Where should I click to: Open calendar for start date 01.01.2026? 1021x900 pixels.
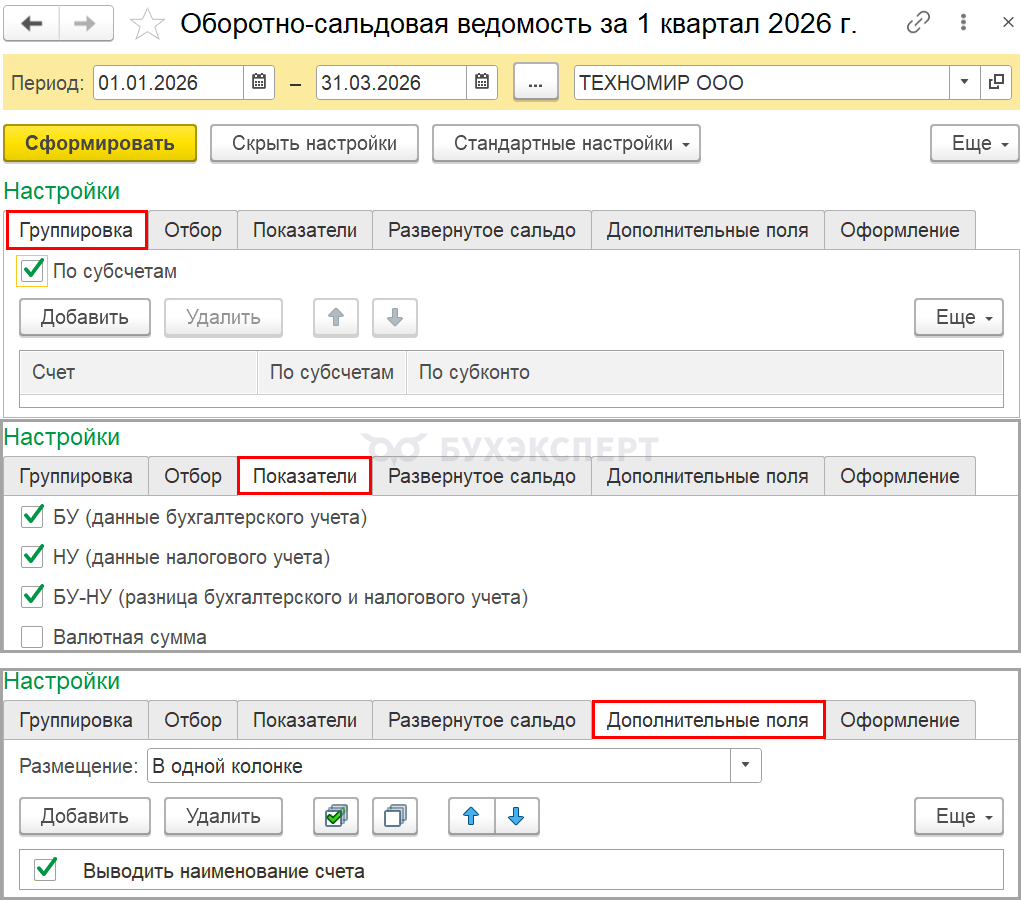(259, 83)
